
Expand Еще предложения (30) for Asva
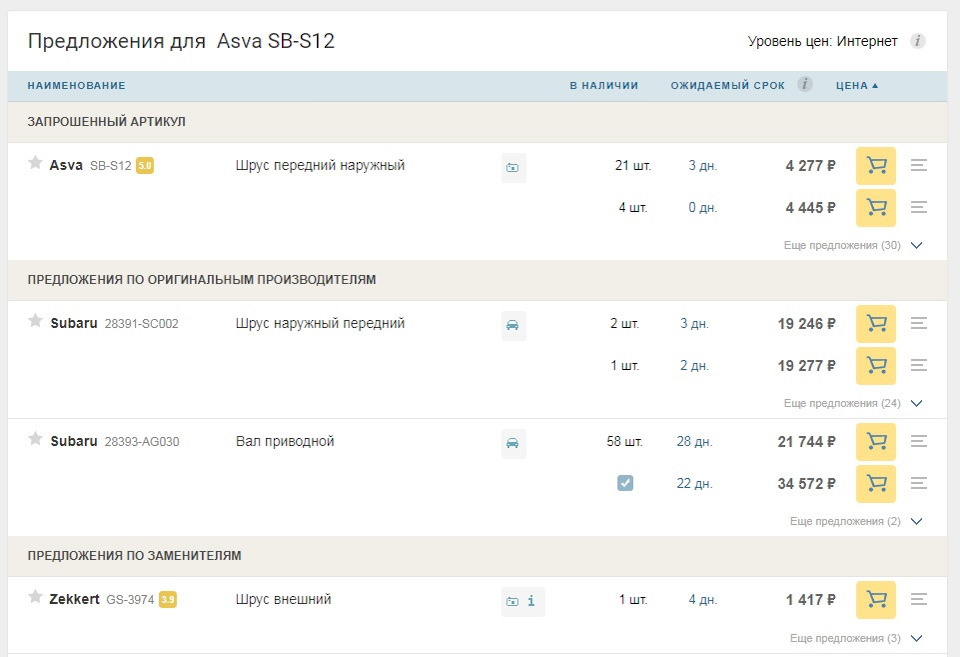coord(853,246)
